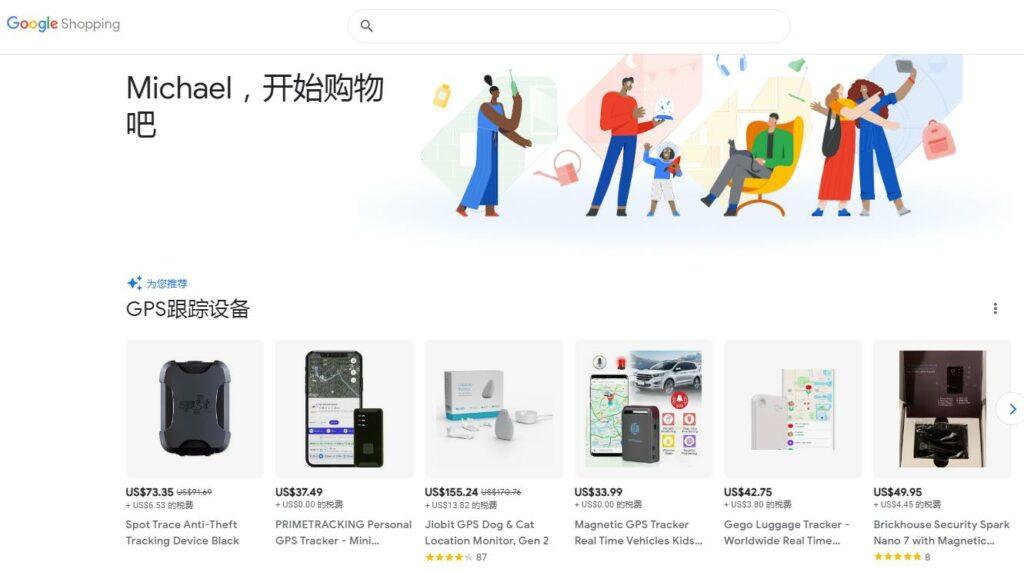Open PRIMETRACKING Personal GPS Tracker image

tap(344, 409)
